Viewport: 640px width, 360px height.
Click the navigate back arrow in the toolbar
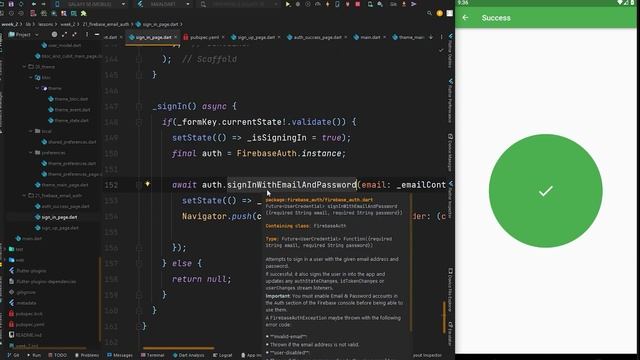(x=34, y=4)
